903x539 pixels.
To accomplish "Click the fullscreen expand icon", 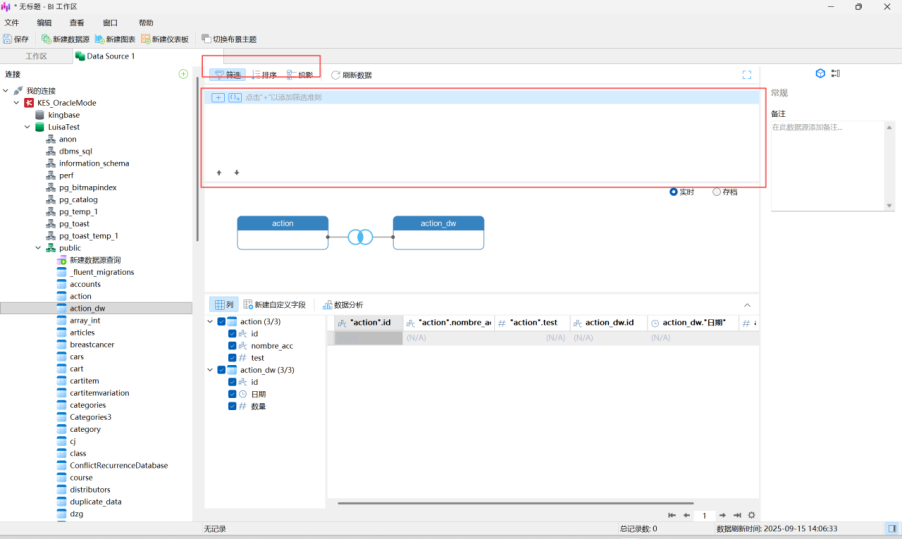I will pyautogui.click(x=746, y=75).
